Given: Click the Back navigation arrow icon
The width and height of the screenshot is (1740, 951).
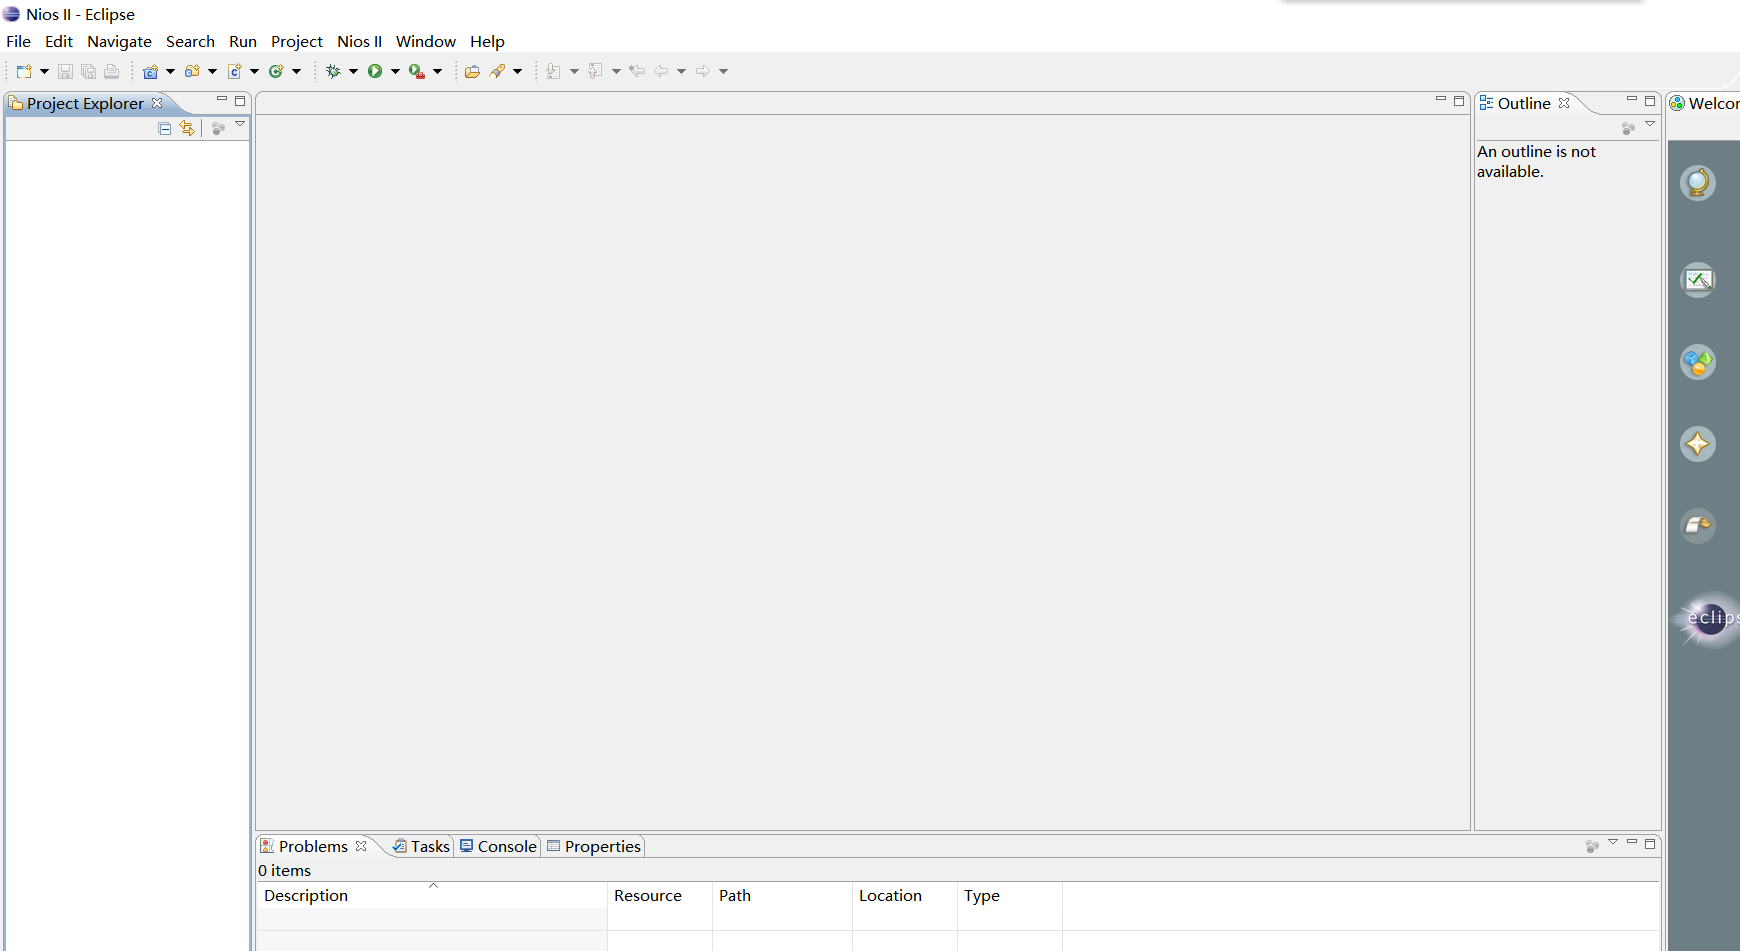Looking at the screenshot, I should click(661, 71).
